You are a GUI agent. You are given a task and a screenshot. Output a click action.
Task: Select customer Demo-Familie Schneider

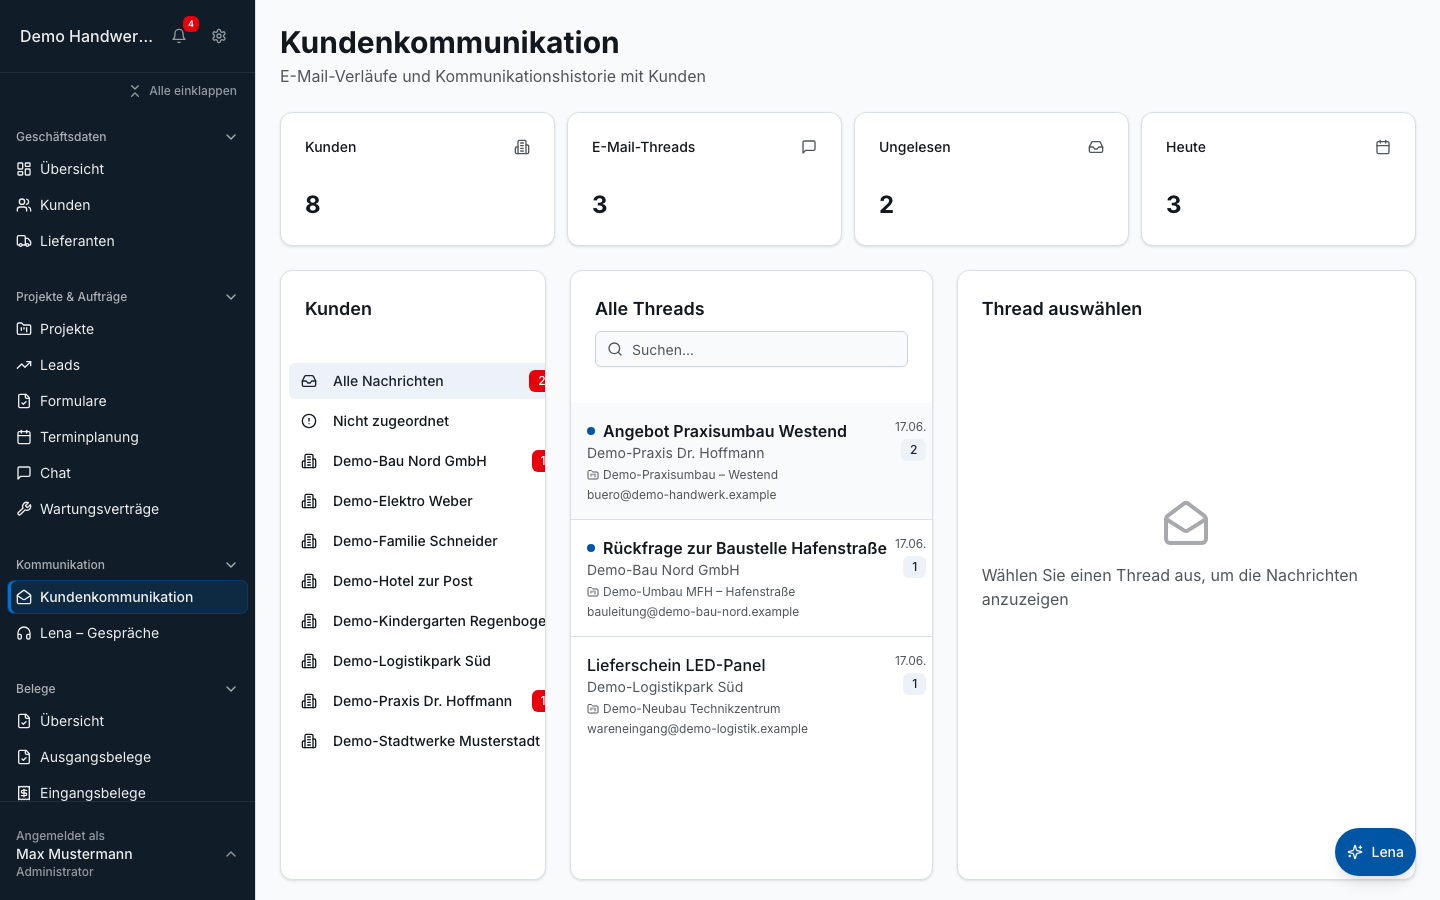[x=417, y=541]
